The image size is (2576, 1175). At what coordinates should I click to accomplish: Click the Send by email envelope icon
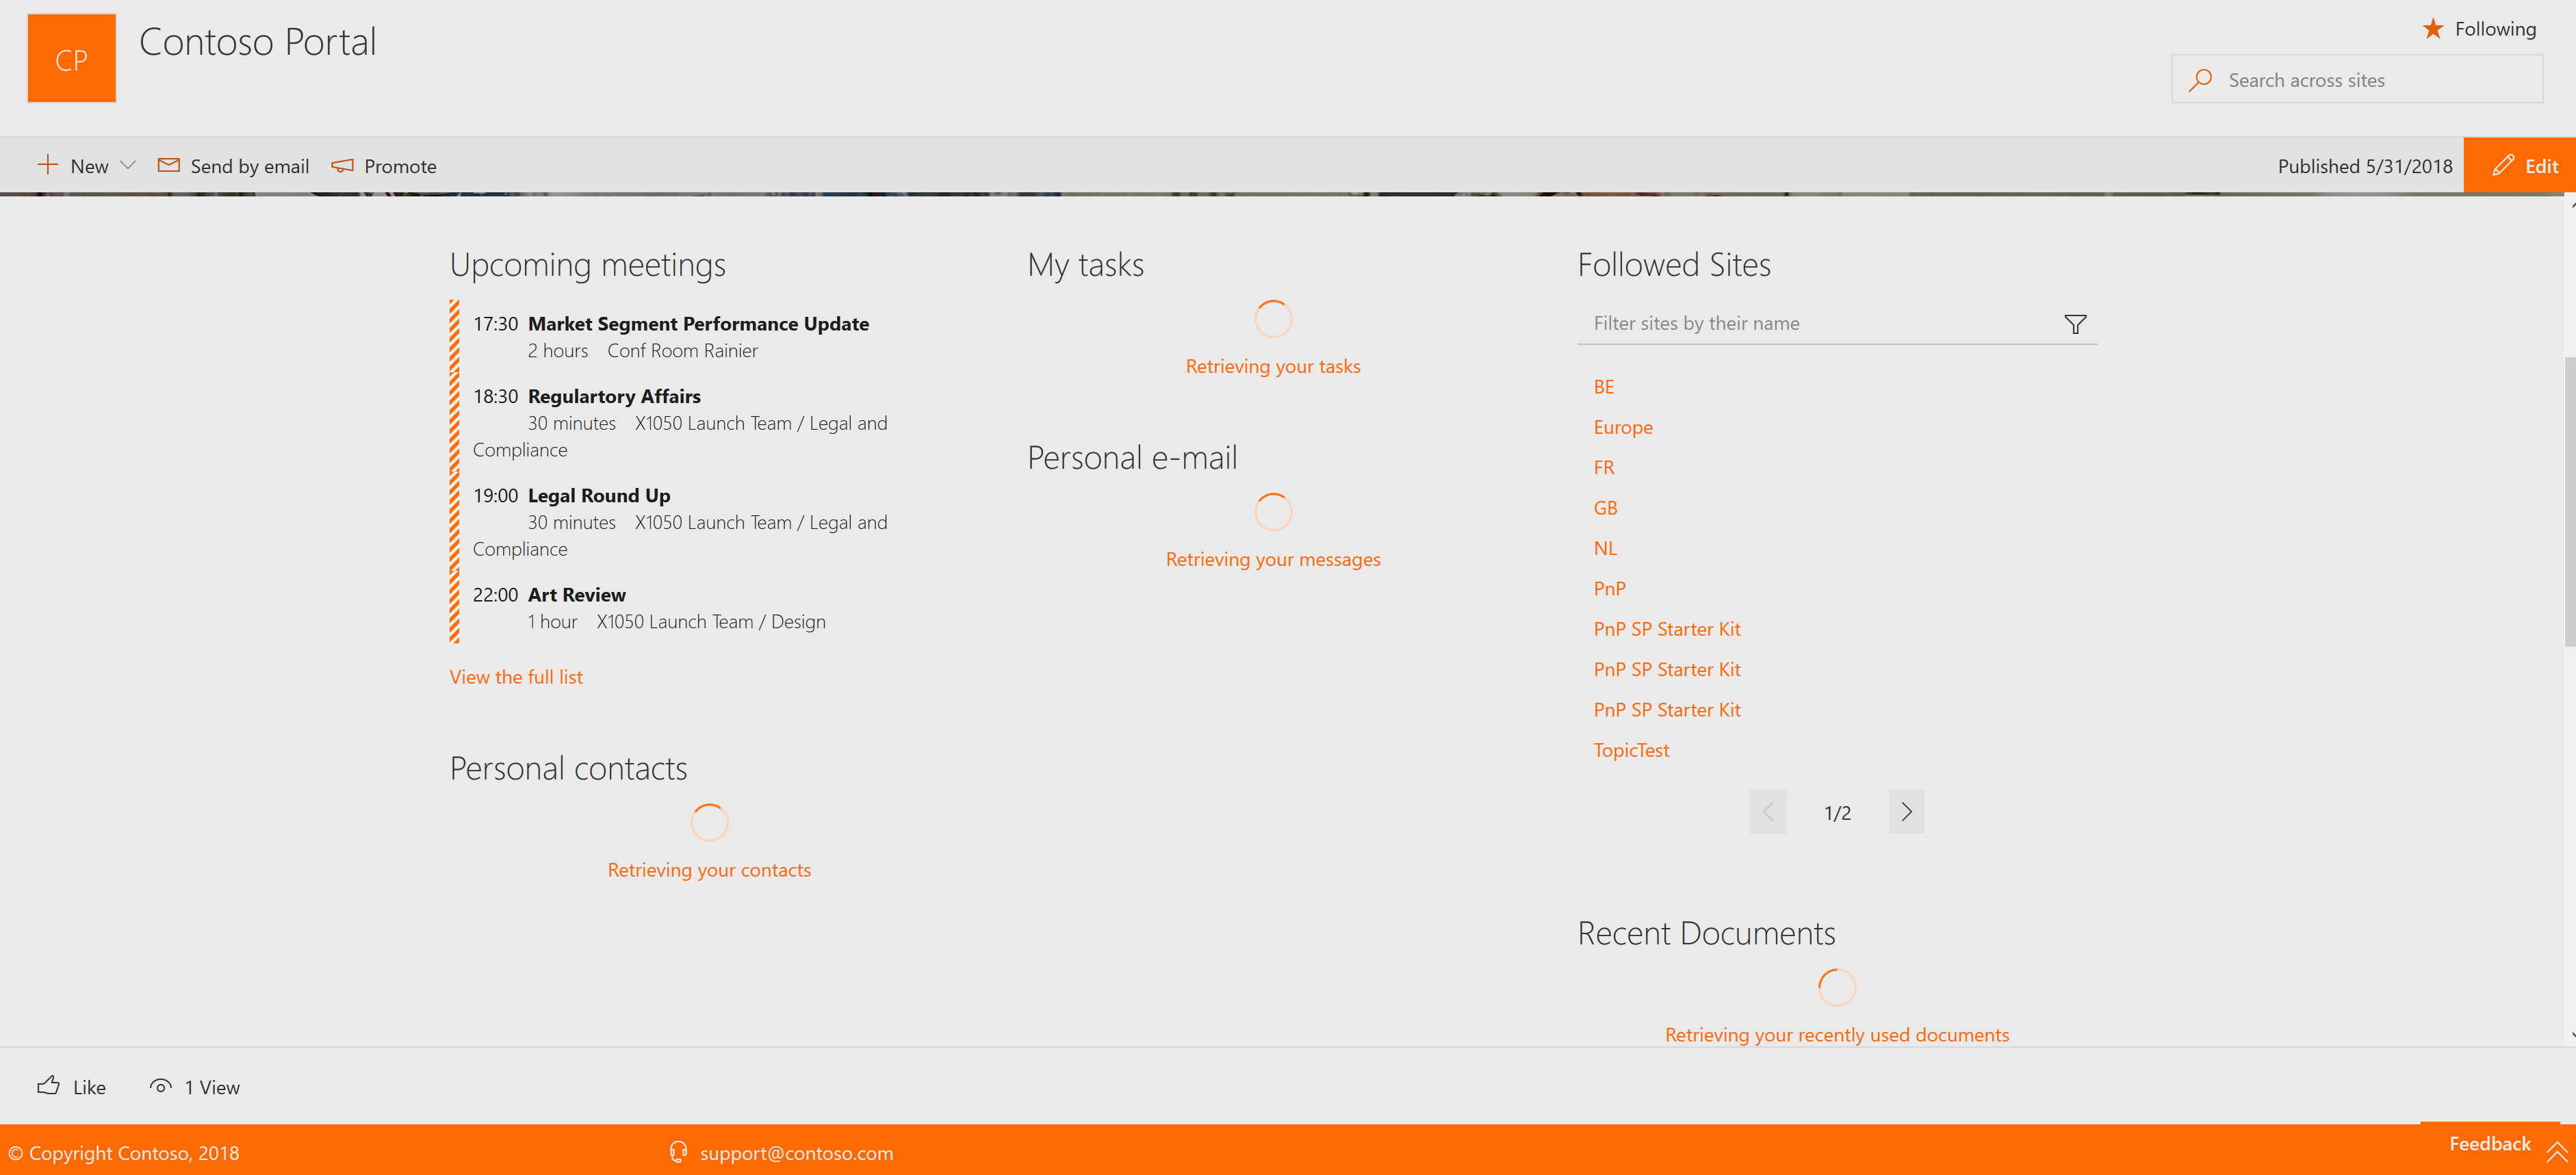pyautogui.click(x=169, y=165)
